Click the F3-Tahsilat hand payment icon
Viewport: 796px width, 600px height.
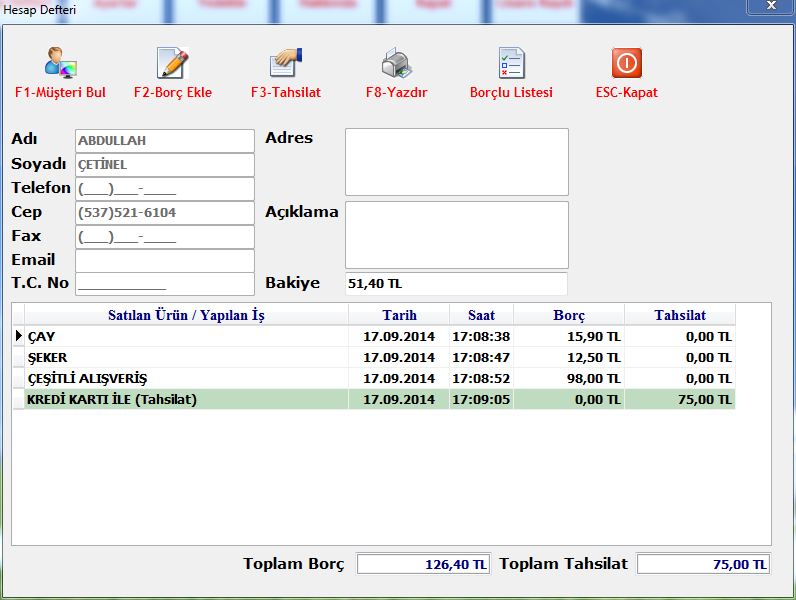(285, 62)
